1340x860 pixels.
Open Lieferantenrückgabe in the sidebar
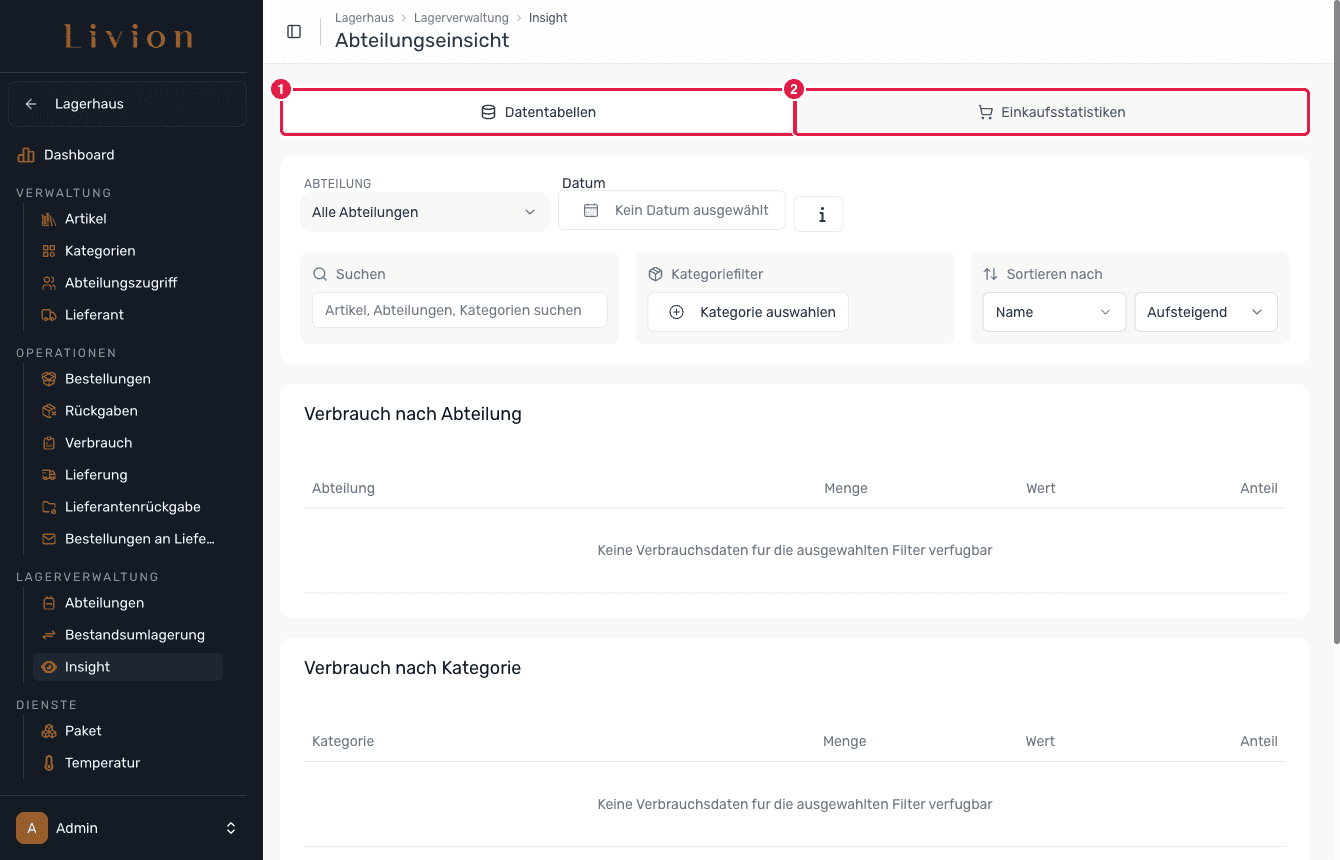click(x=128, y=507)
